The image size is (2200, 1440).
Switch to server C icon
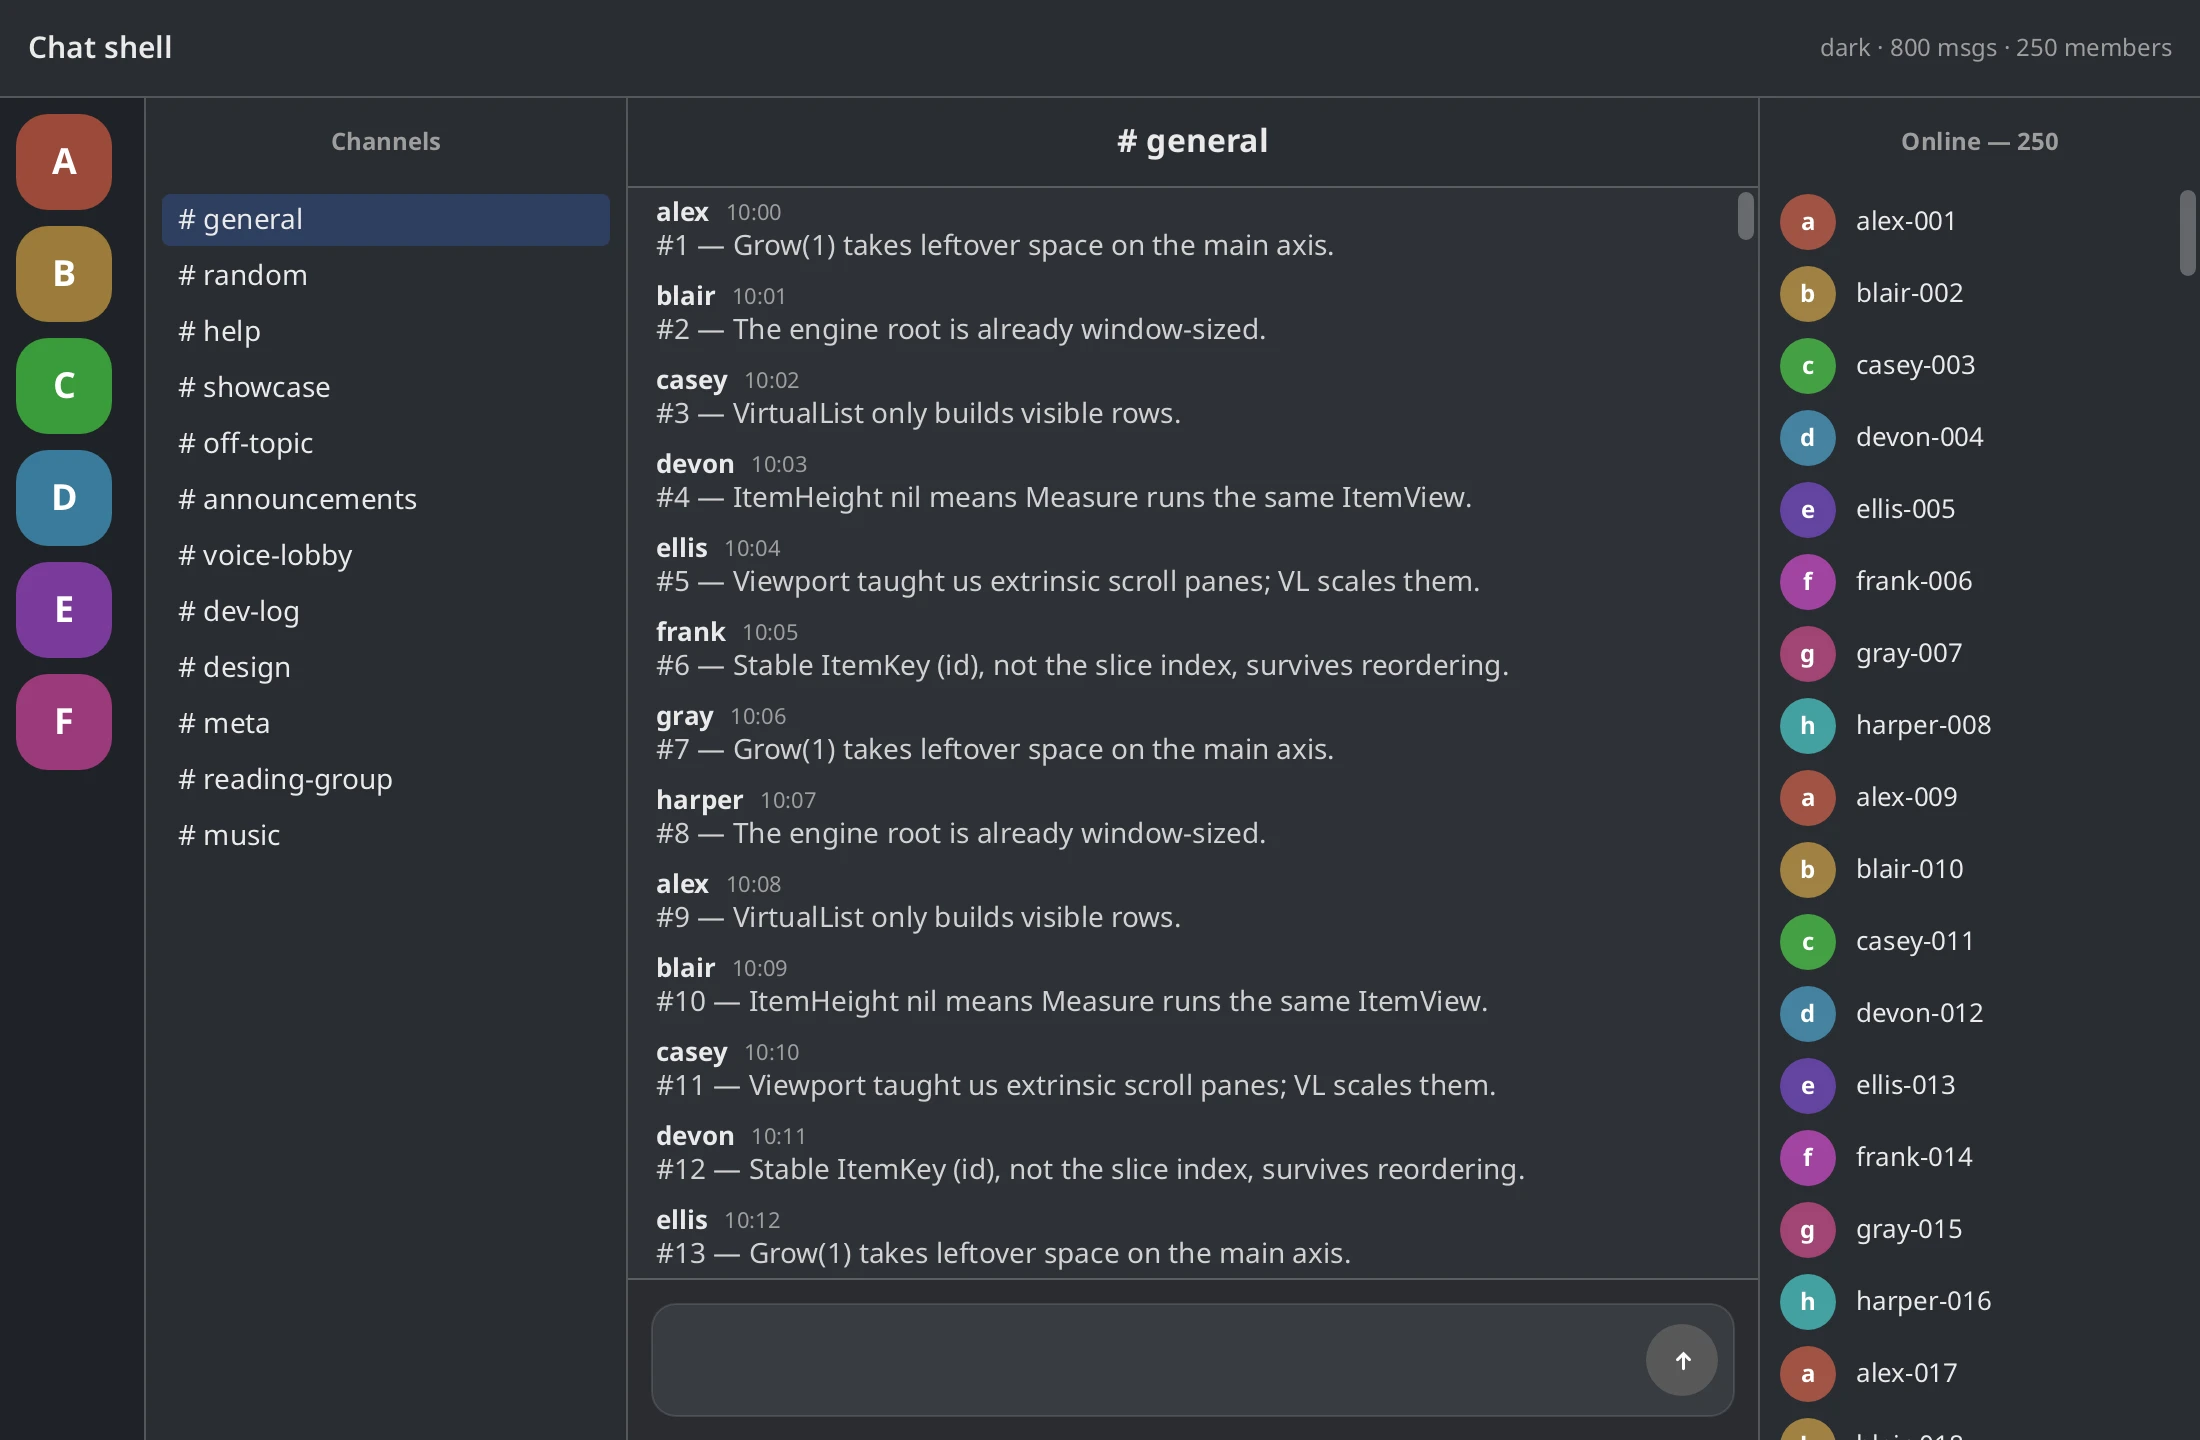point(64,386)
